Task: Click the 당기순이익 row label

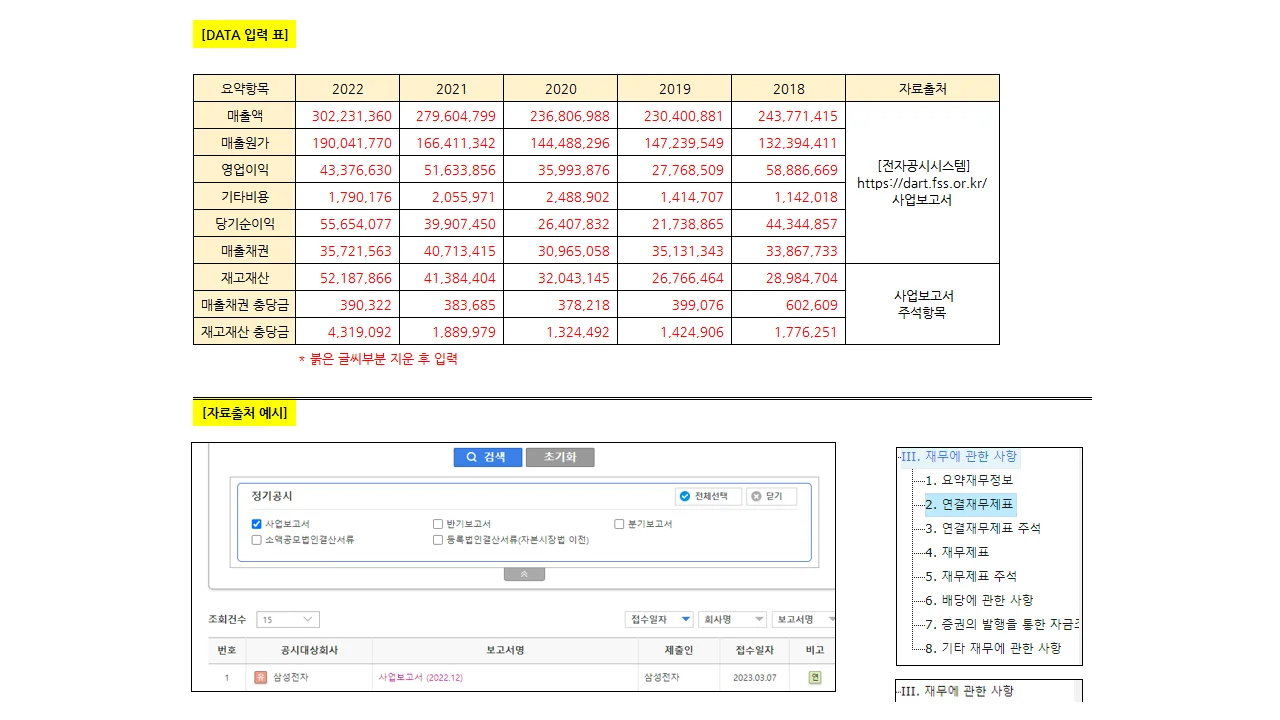Action: 245,223
